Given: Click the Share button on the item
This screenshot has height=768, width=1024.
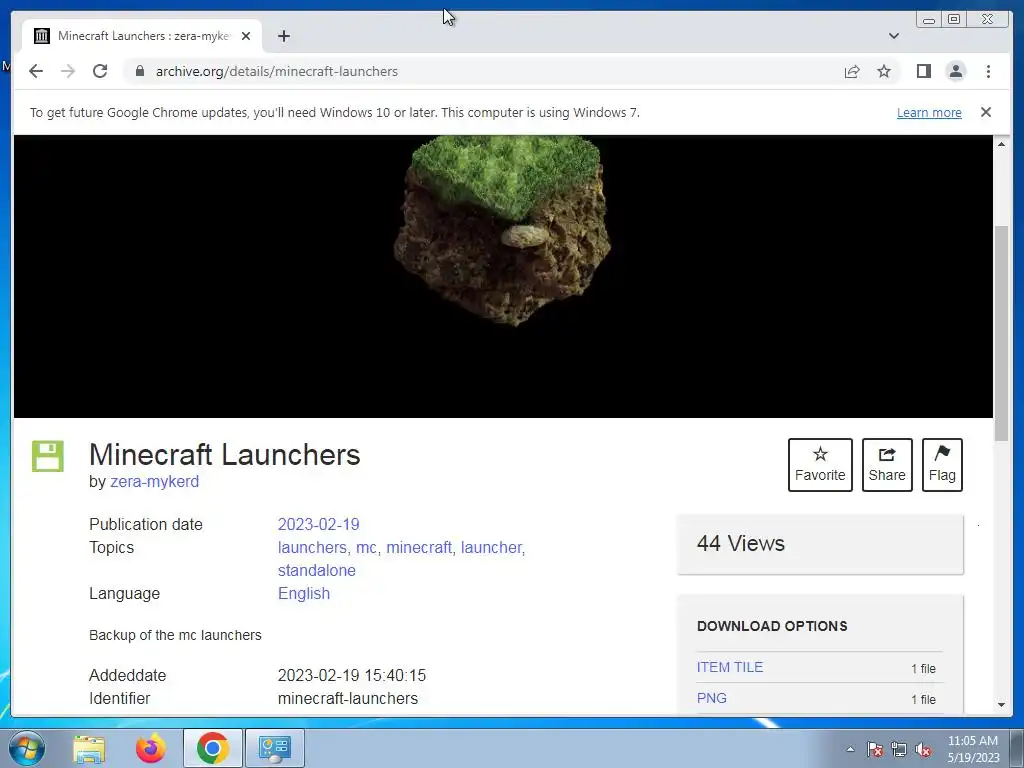Looking at the screenshot, I should click(x=887, y=465).
